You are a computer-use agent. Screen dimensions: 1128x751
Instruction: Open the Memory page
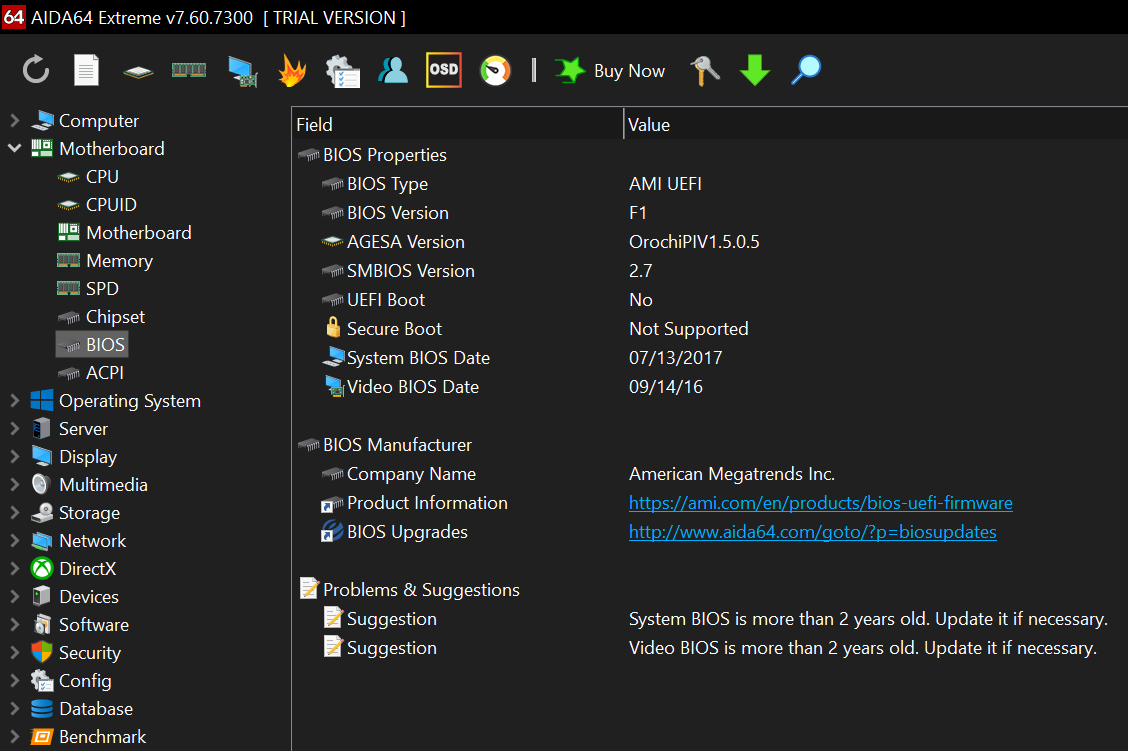[119, 260]
